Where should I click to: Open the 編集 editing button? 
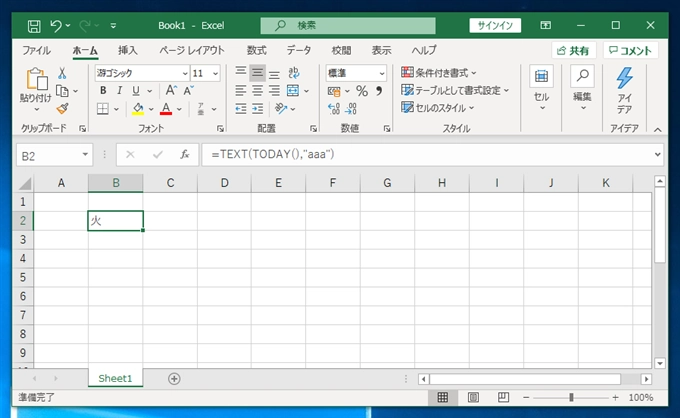point(582,89)
